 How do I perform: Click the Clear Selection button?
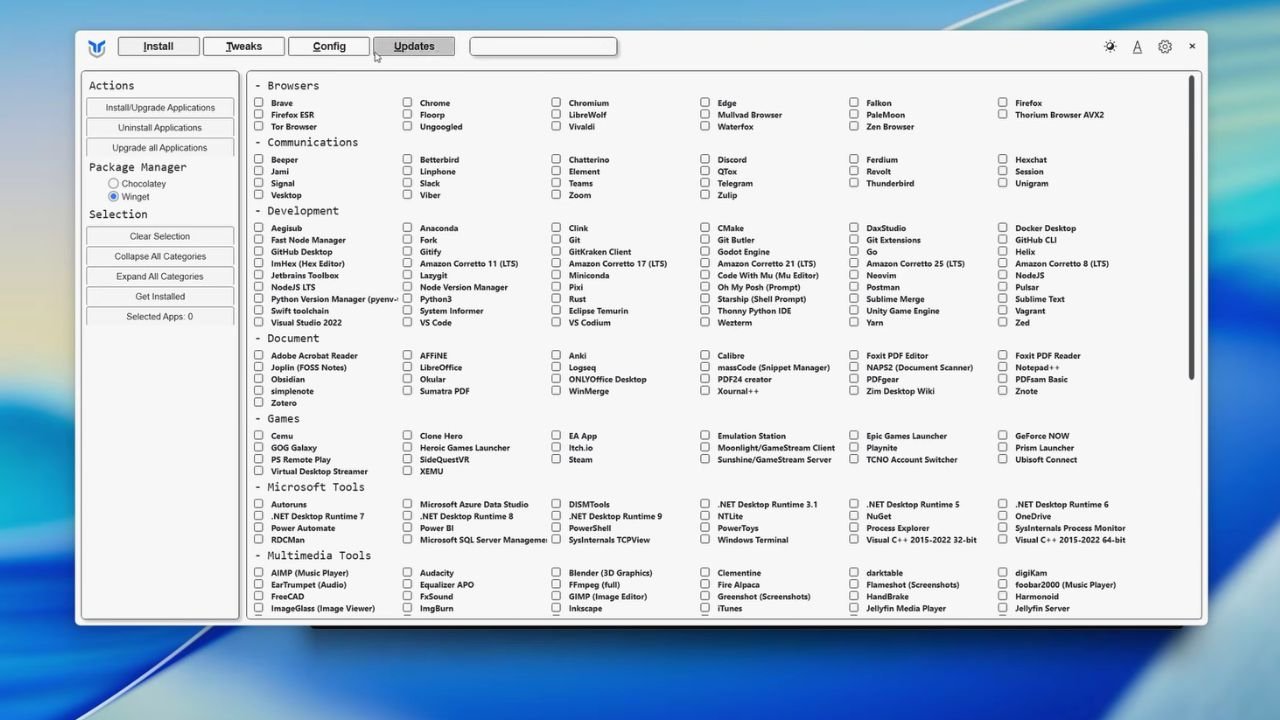click(x=160, y=236)
